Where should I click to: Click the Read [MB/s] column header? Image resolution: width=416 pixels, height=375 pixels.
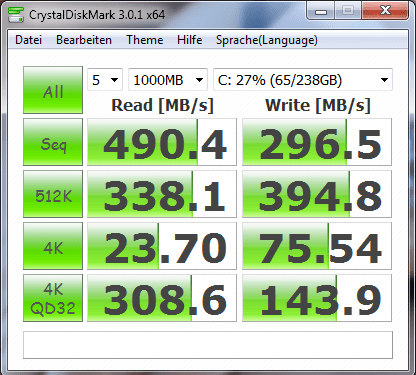pos(162,105)
